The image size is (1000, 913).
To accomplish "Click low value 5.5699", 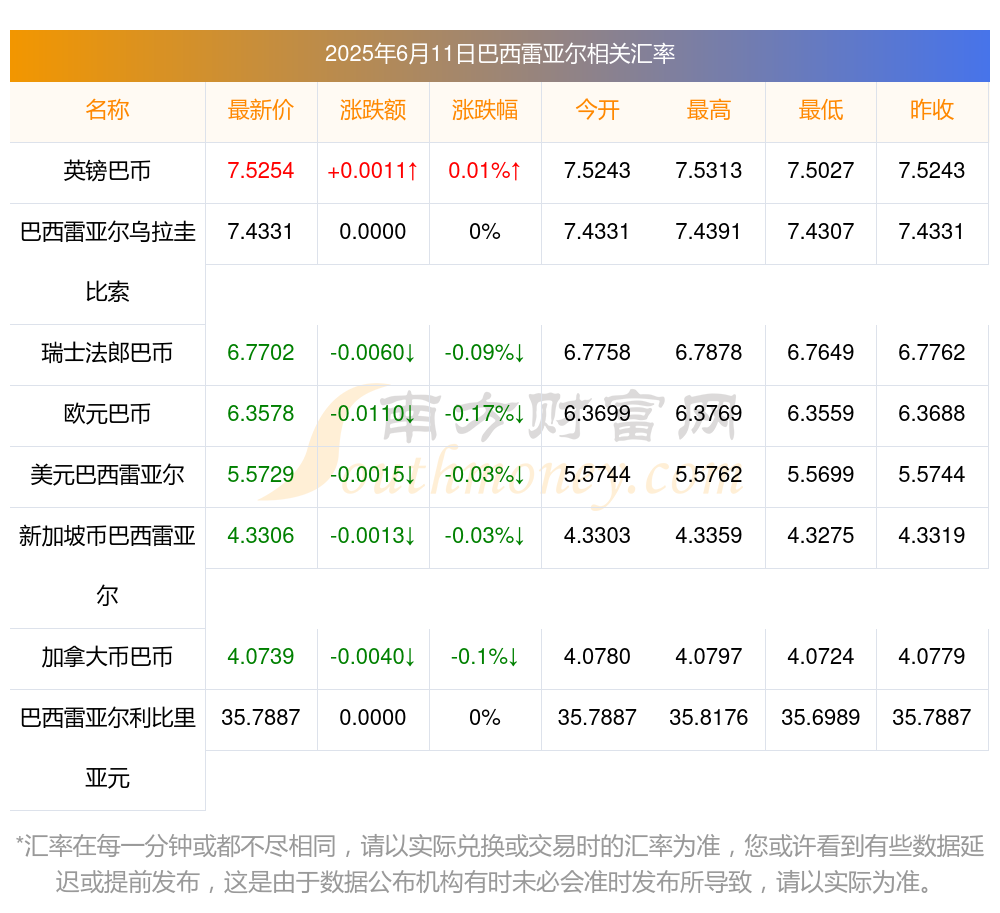I will [x=821, y=475].
